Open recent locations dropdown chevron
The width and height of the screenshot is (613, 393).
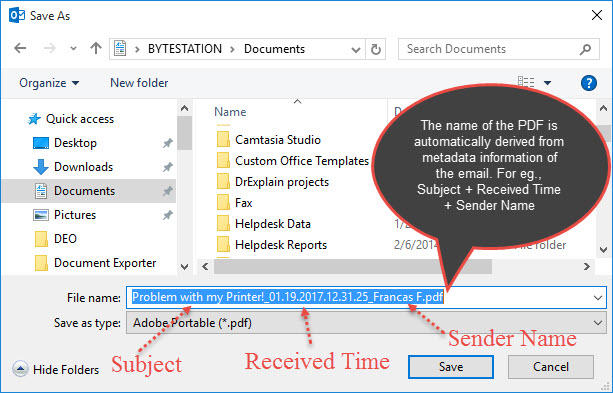click(73, 49)
